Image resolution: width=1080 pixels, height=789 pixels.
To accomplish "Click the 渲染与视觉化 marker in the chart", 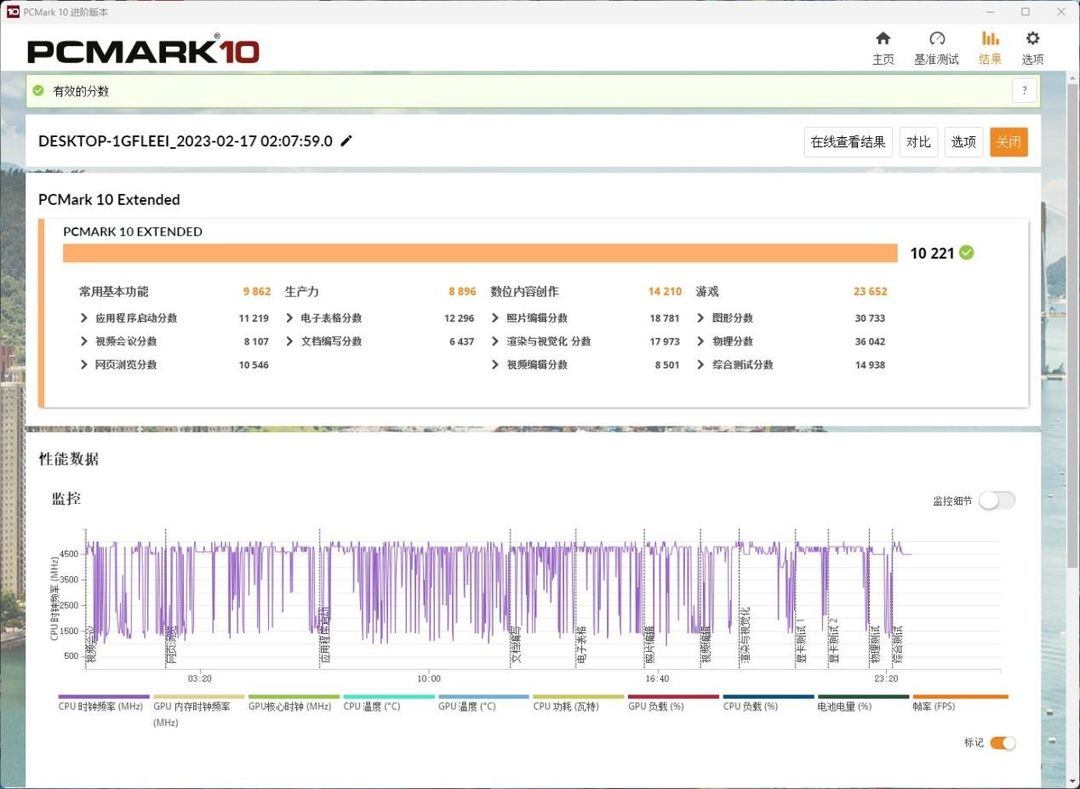I will [x=745, y=635].
